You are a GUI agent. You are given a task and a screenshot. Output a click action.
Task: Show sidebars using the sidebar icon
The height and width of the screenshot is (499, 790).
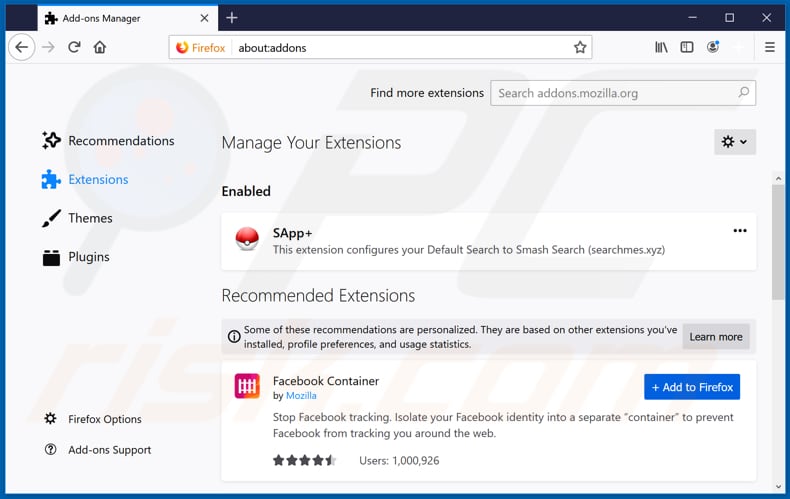(x=687, y=47)
